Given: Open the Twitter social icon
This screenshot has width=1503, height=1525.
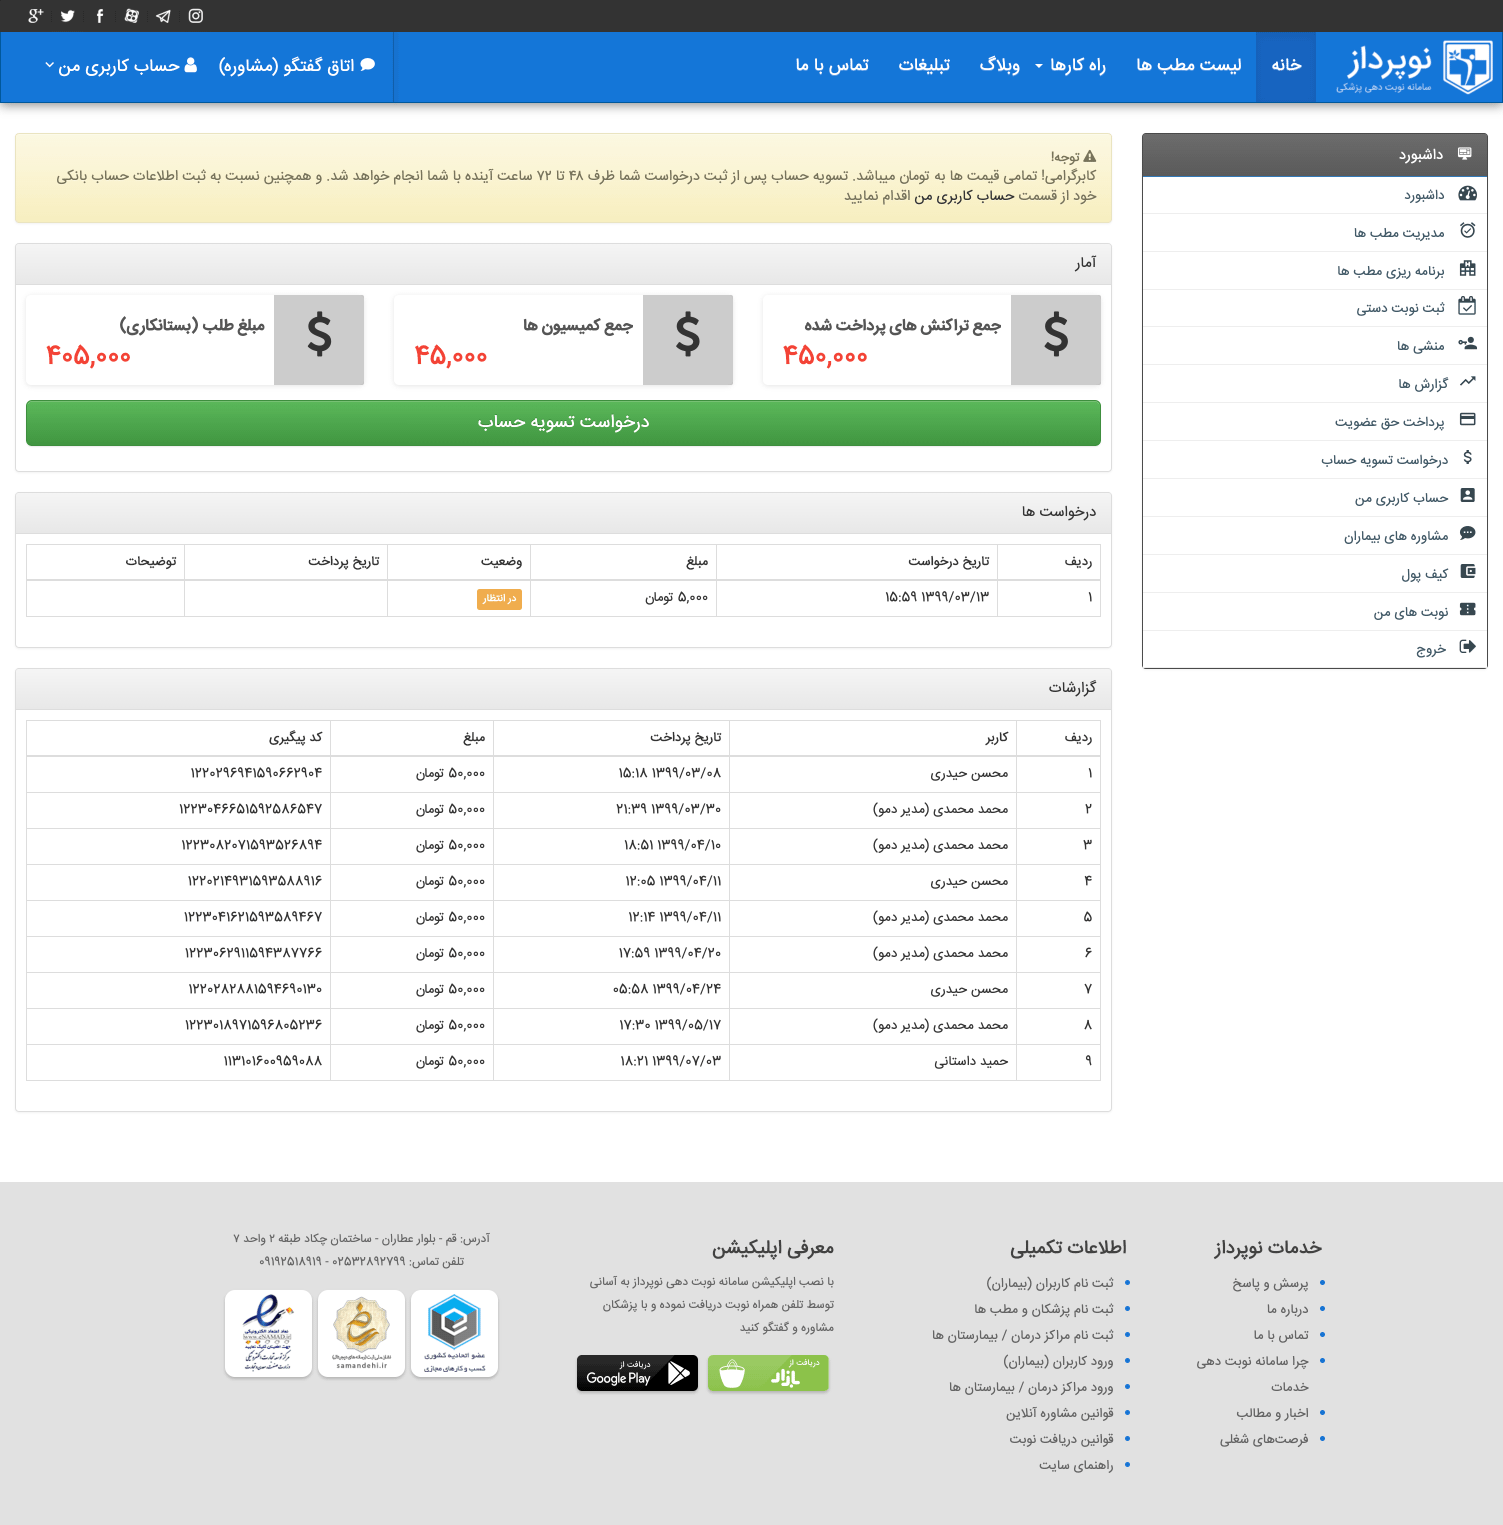Looking at the screenshot, I should [x=68, y=16].
